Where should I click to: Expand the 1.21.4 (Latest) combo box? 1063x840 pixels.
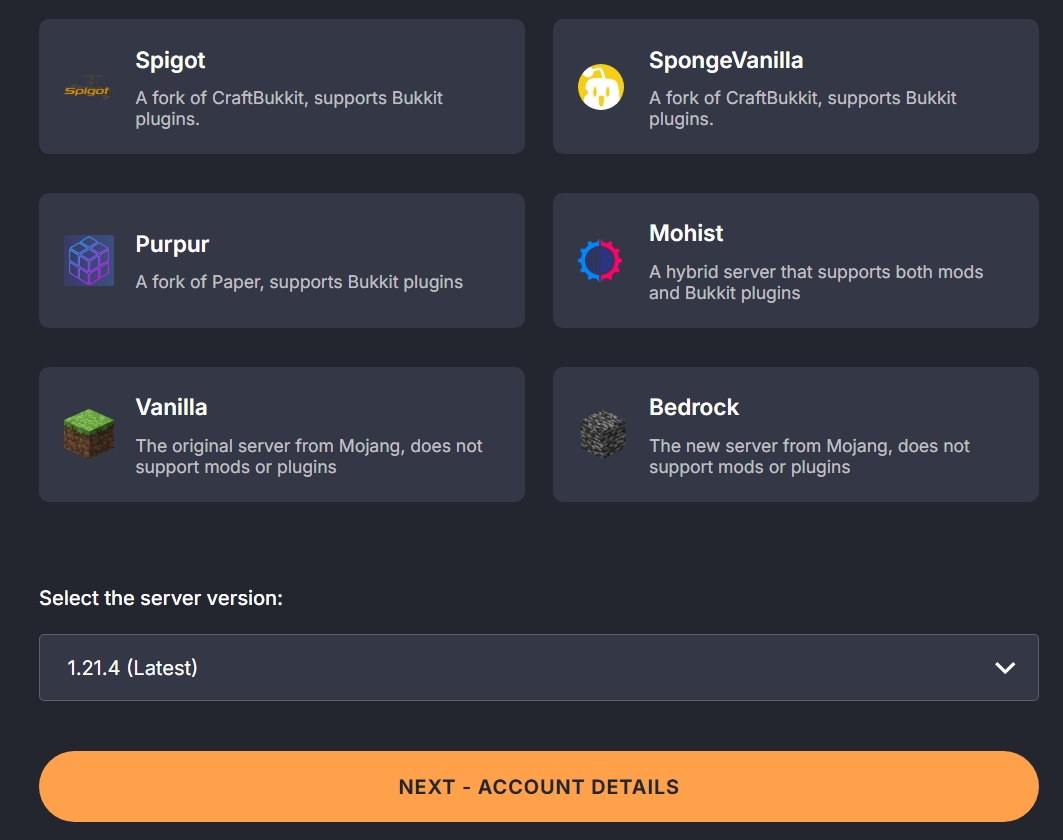tap(538, 667)
